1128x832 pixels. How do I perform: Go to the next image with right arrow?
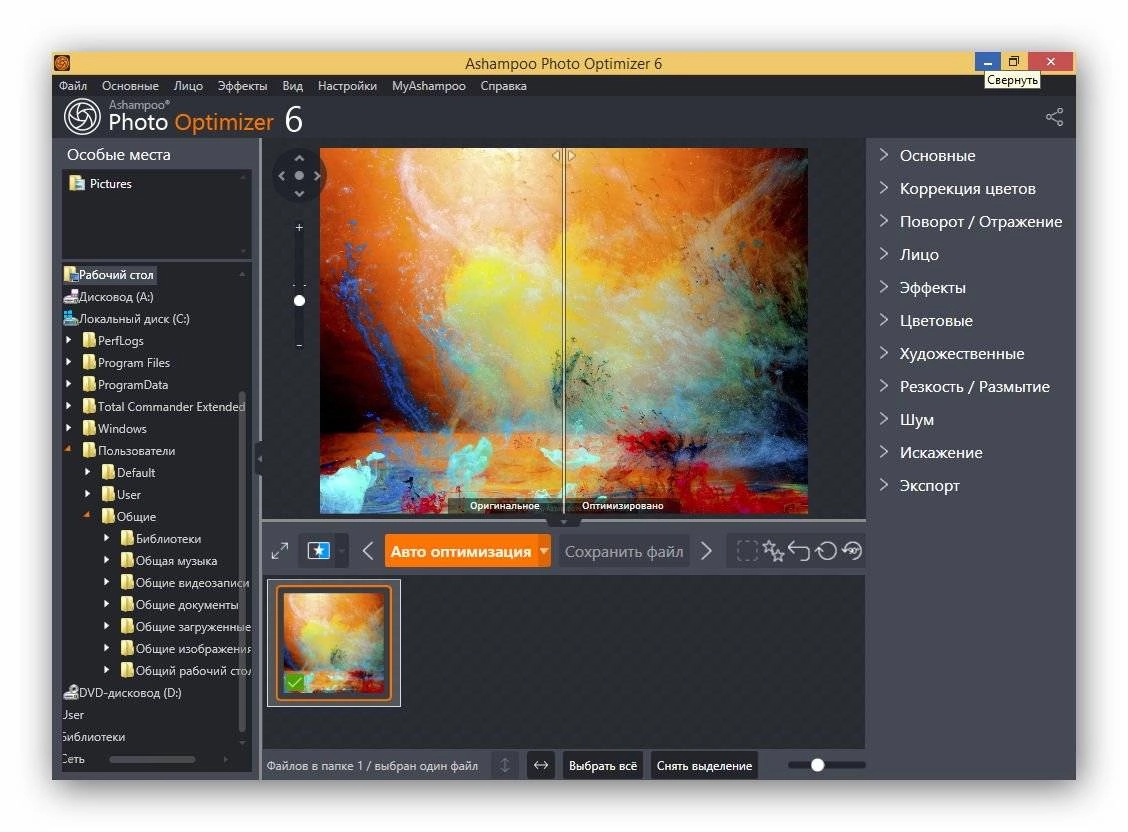pyautogui.click(x=706, y=552)
